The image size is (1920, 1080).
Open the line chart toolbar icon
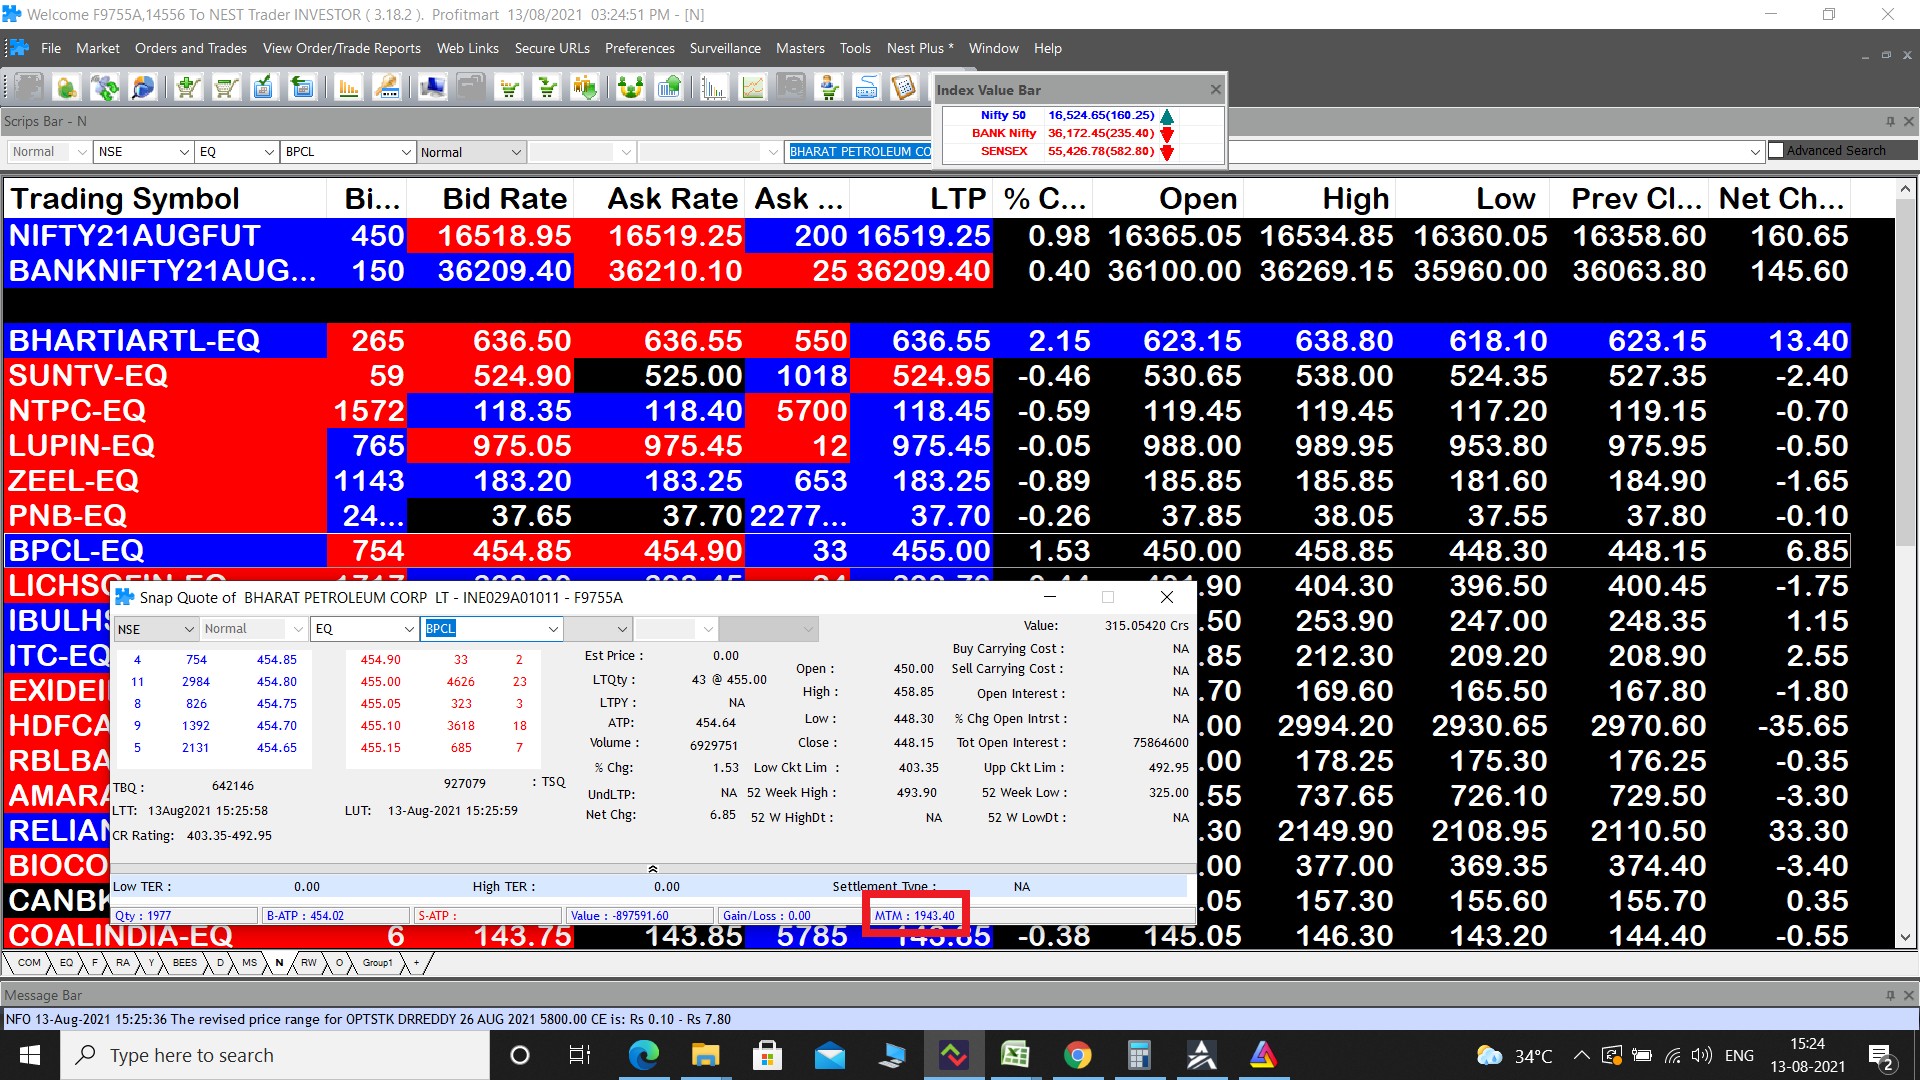point(753,88)
